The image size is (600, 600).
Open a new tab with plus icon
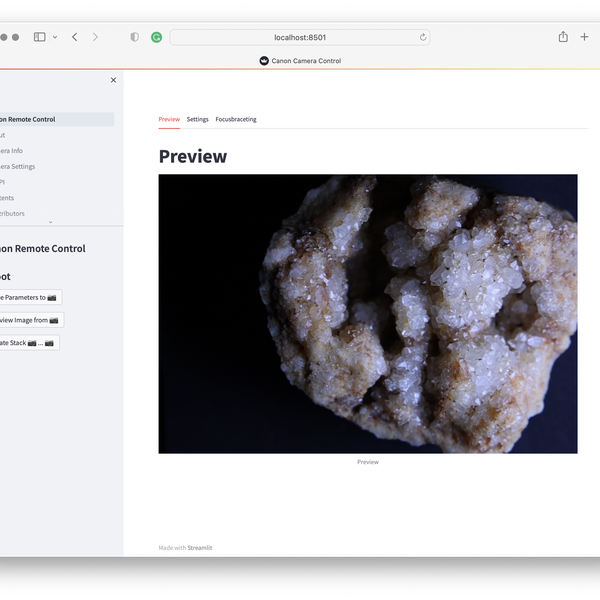(585, 37)
